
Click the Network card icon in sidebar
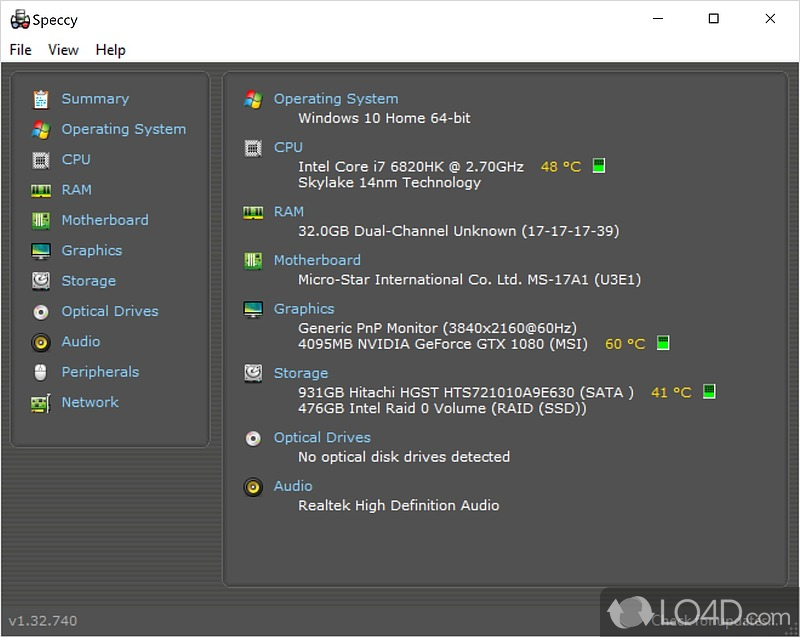point(41,403)
